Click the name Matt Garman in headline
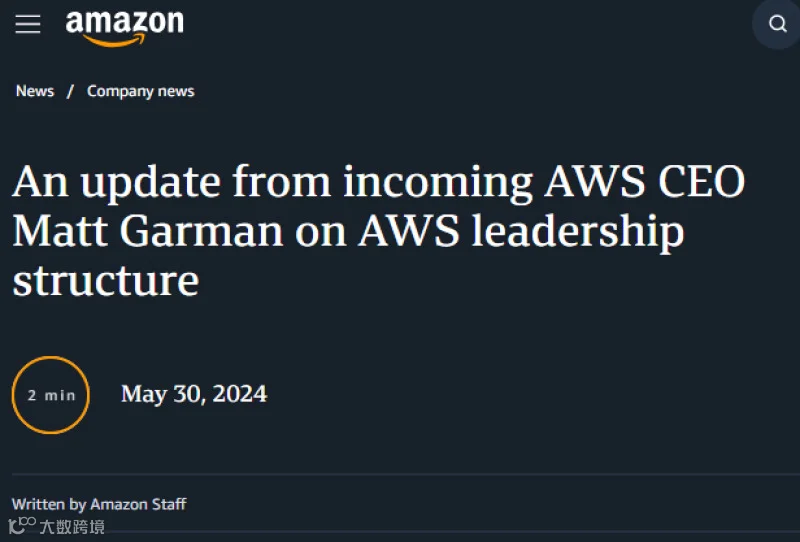 148,232
